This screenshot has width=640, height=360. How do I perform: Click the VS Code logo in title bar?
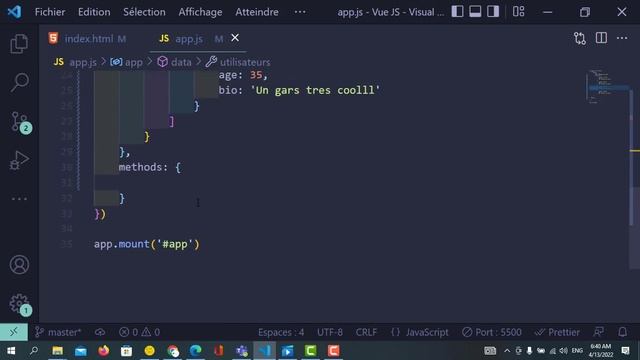tap(14, 12)
